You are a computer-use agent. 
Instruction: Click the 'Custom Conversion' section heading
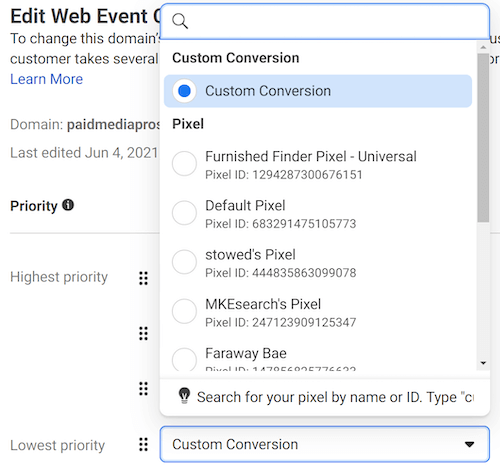tap(236, 58)
